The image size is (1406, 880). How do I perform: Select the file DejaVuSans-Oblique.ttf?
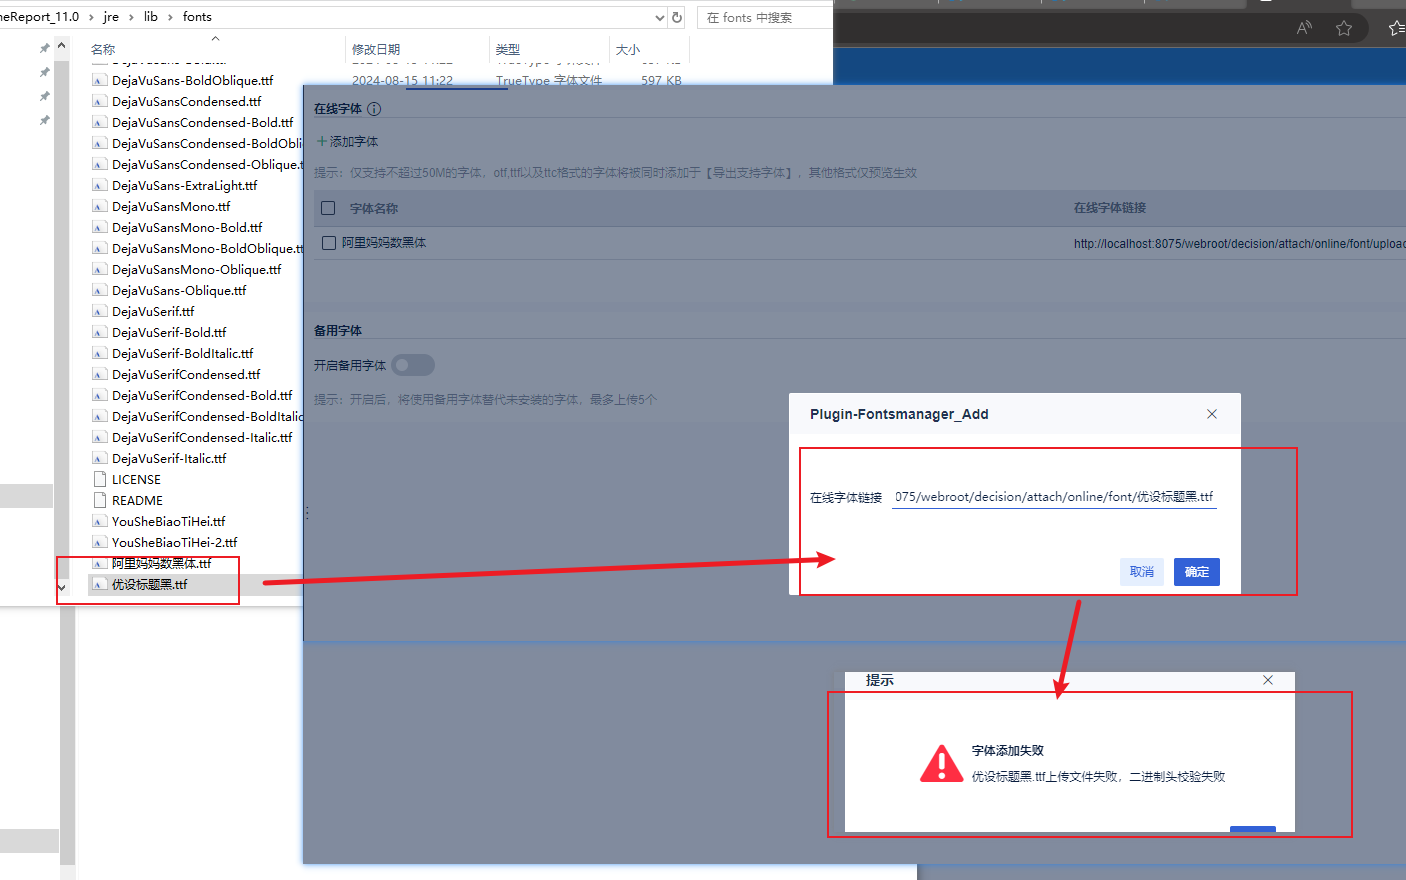pos(179,290)
